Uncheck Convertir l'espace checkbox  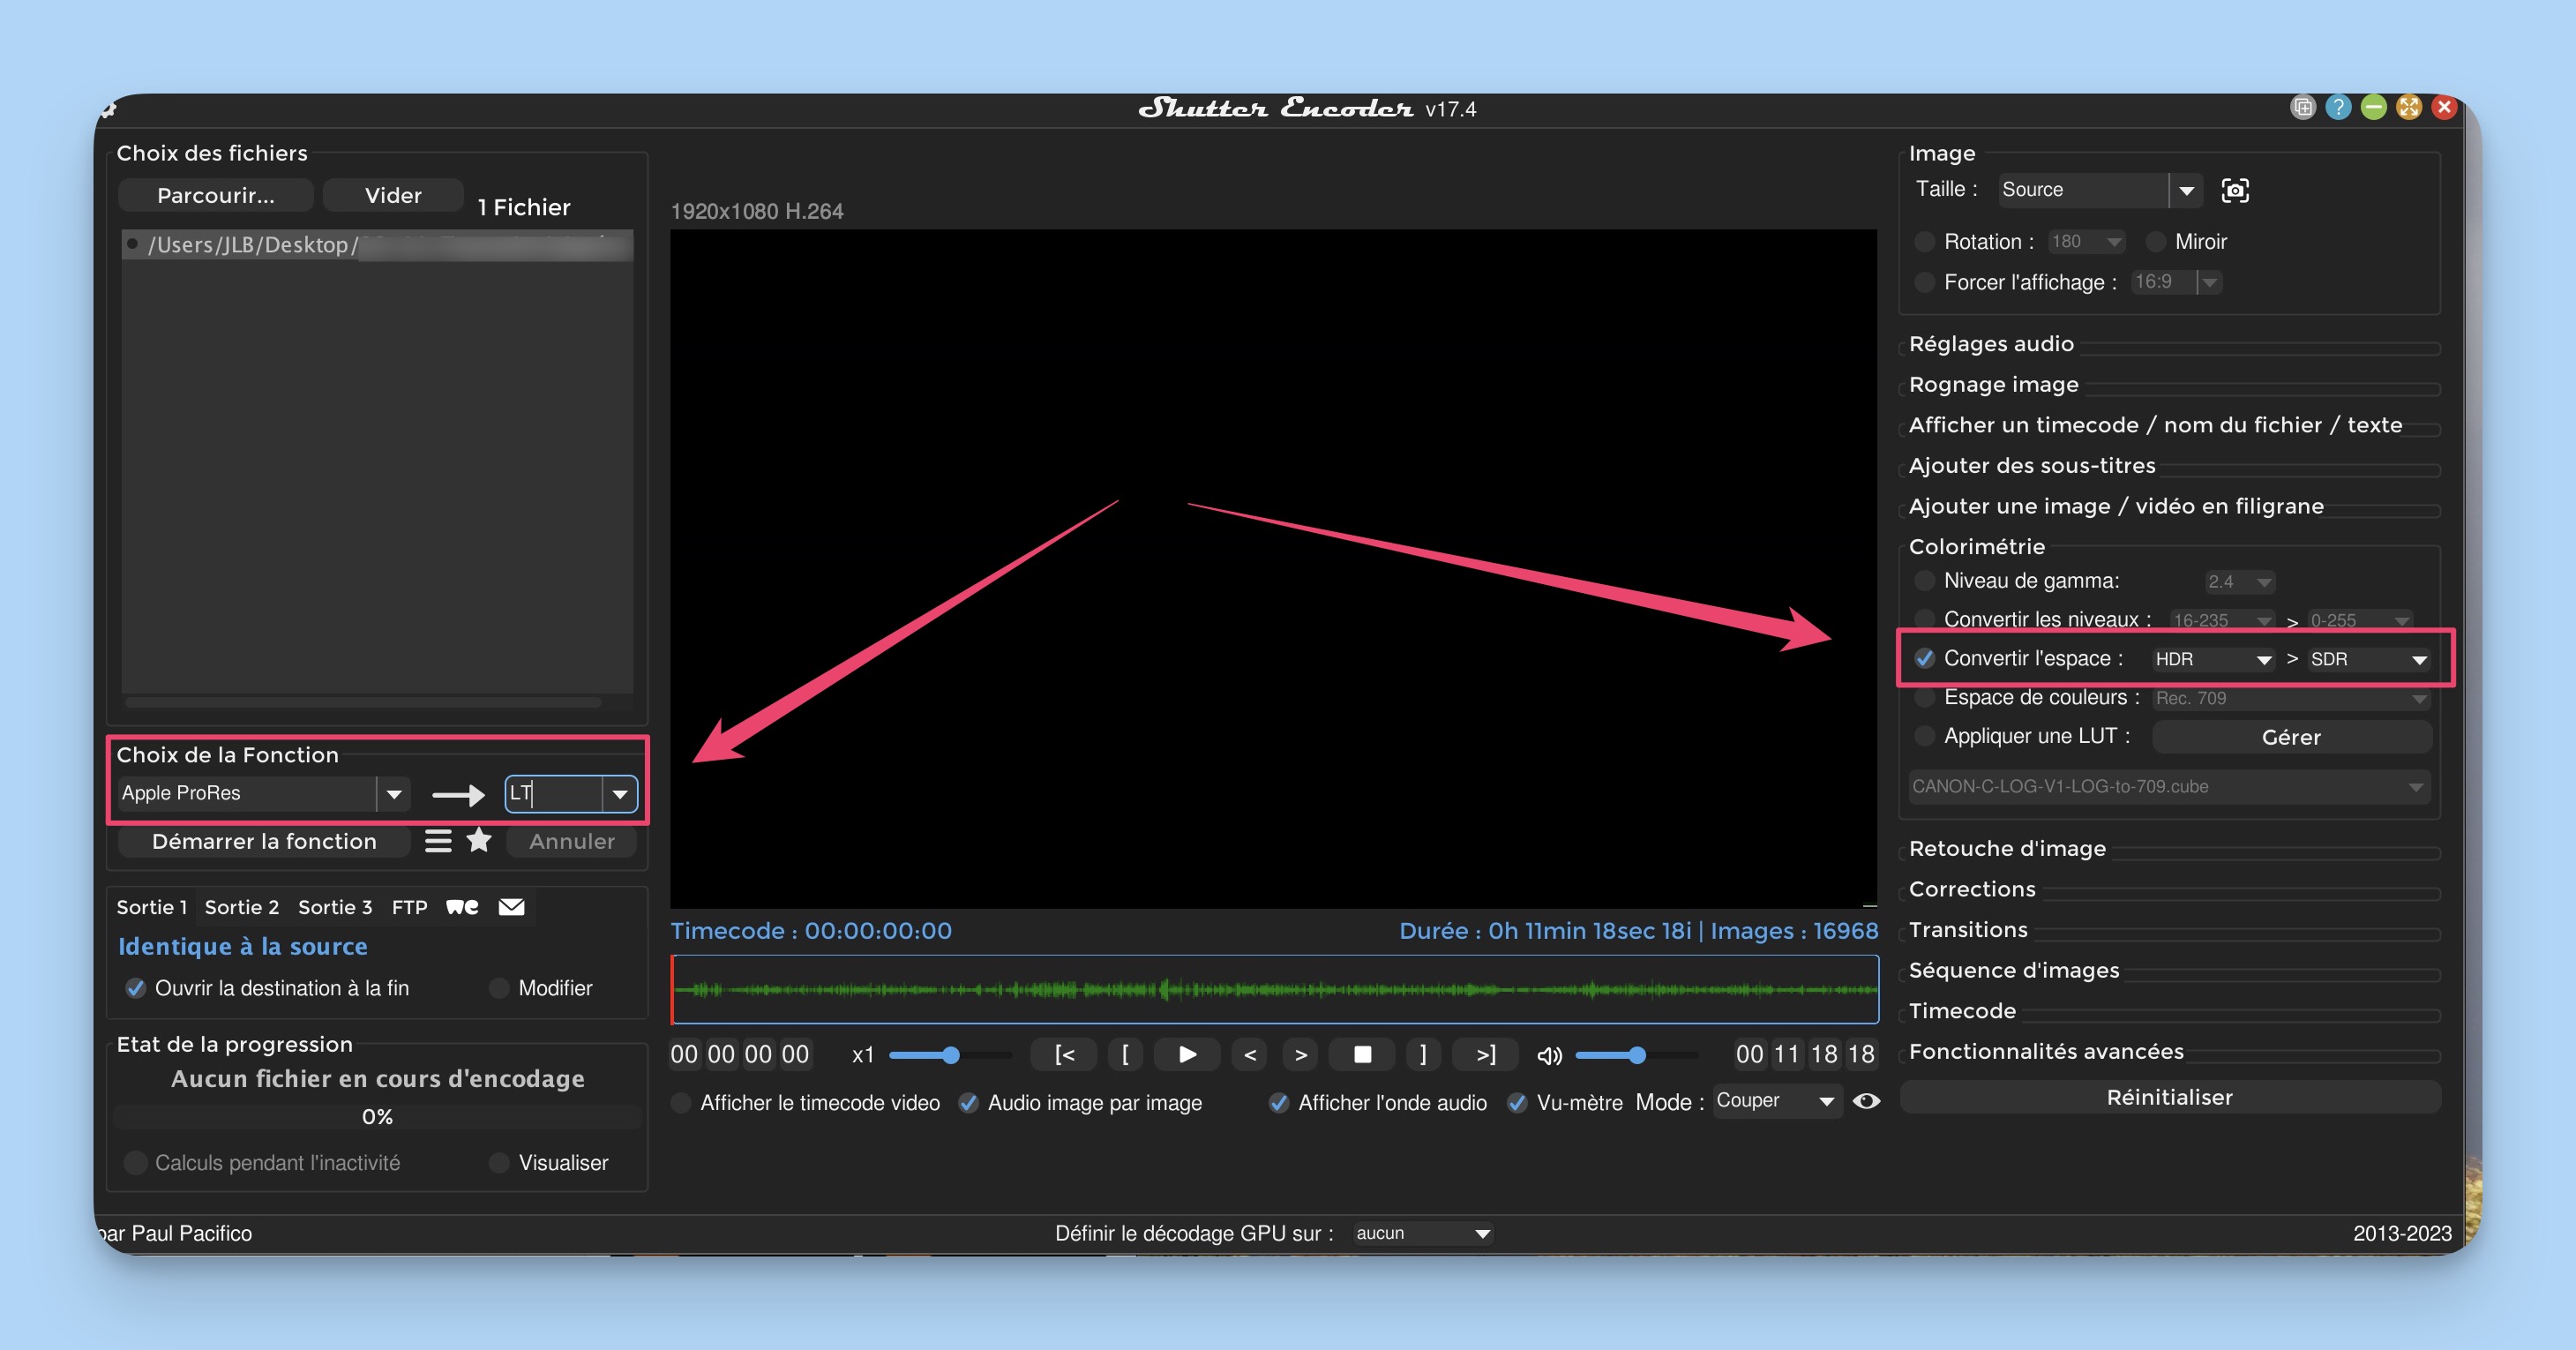pyautogui.click(x=1924, y=658)
